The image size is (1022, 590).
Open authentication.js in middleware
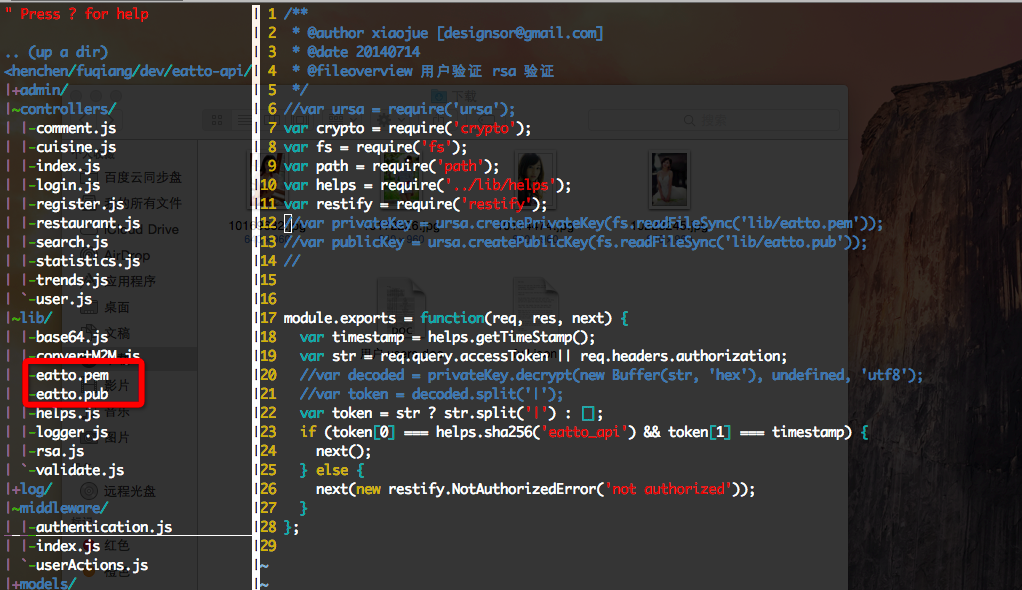(x=104, y=526)
